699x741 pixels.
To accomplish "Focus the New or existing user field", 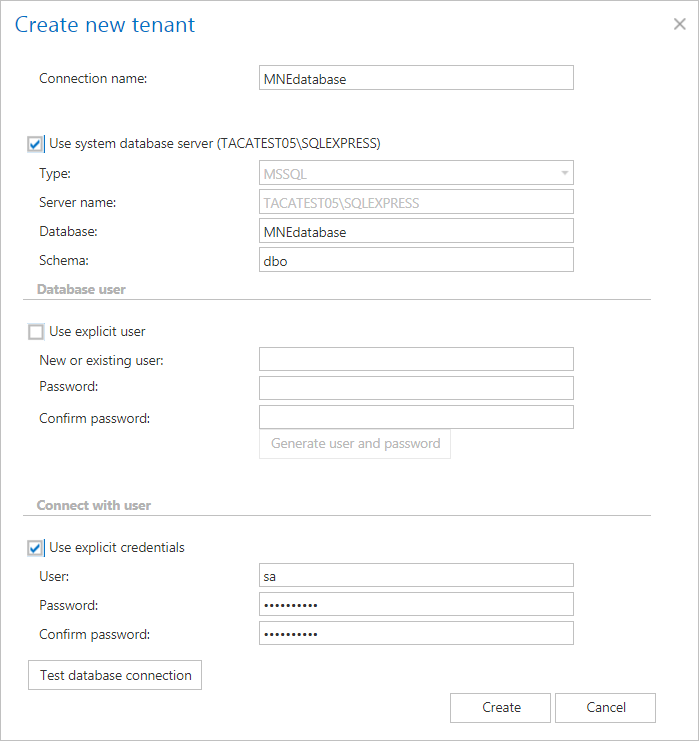I will pos(415,359).
